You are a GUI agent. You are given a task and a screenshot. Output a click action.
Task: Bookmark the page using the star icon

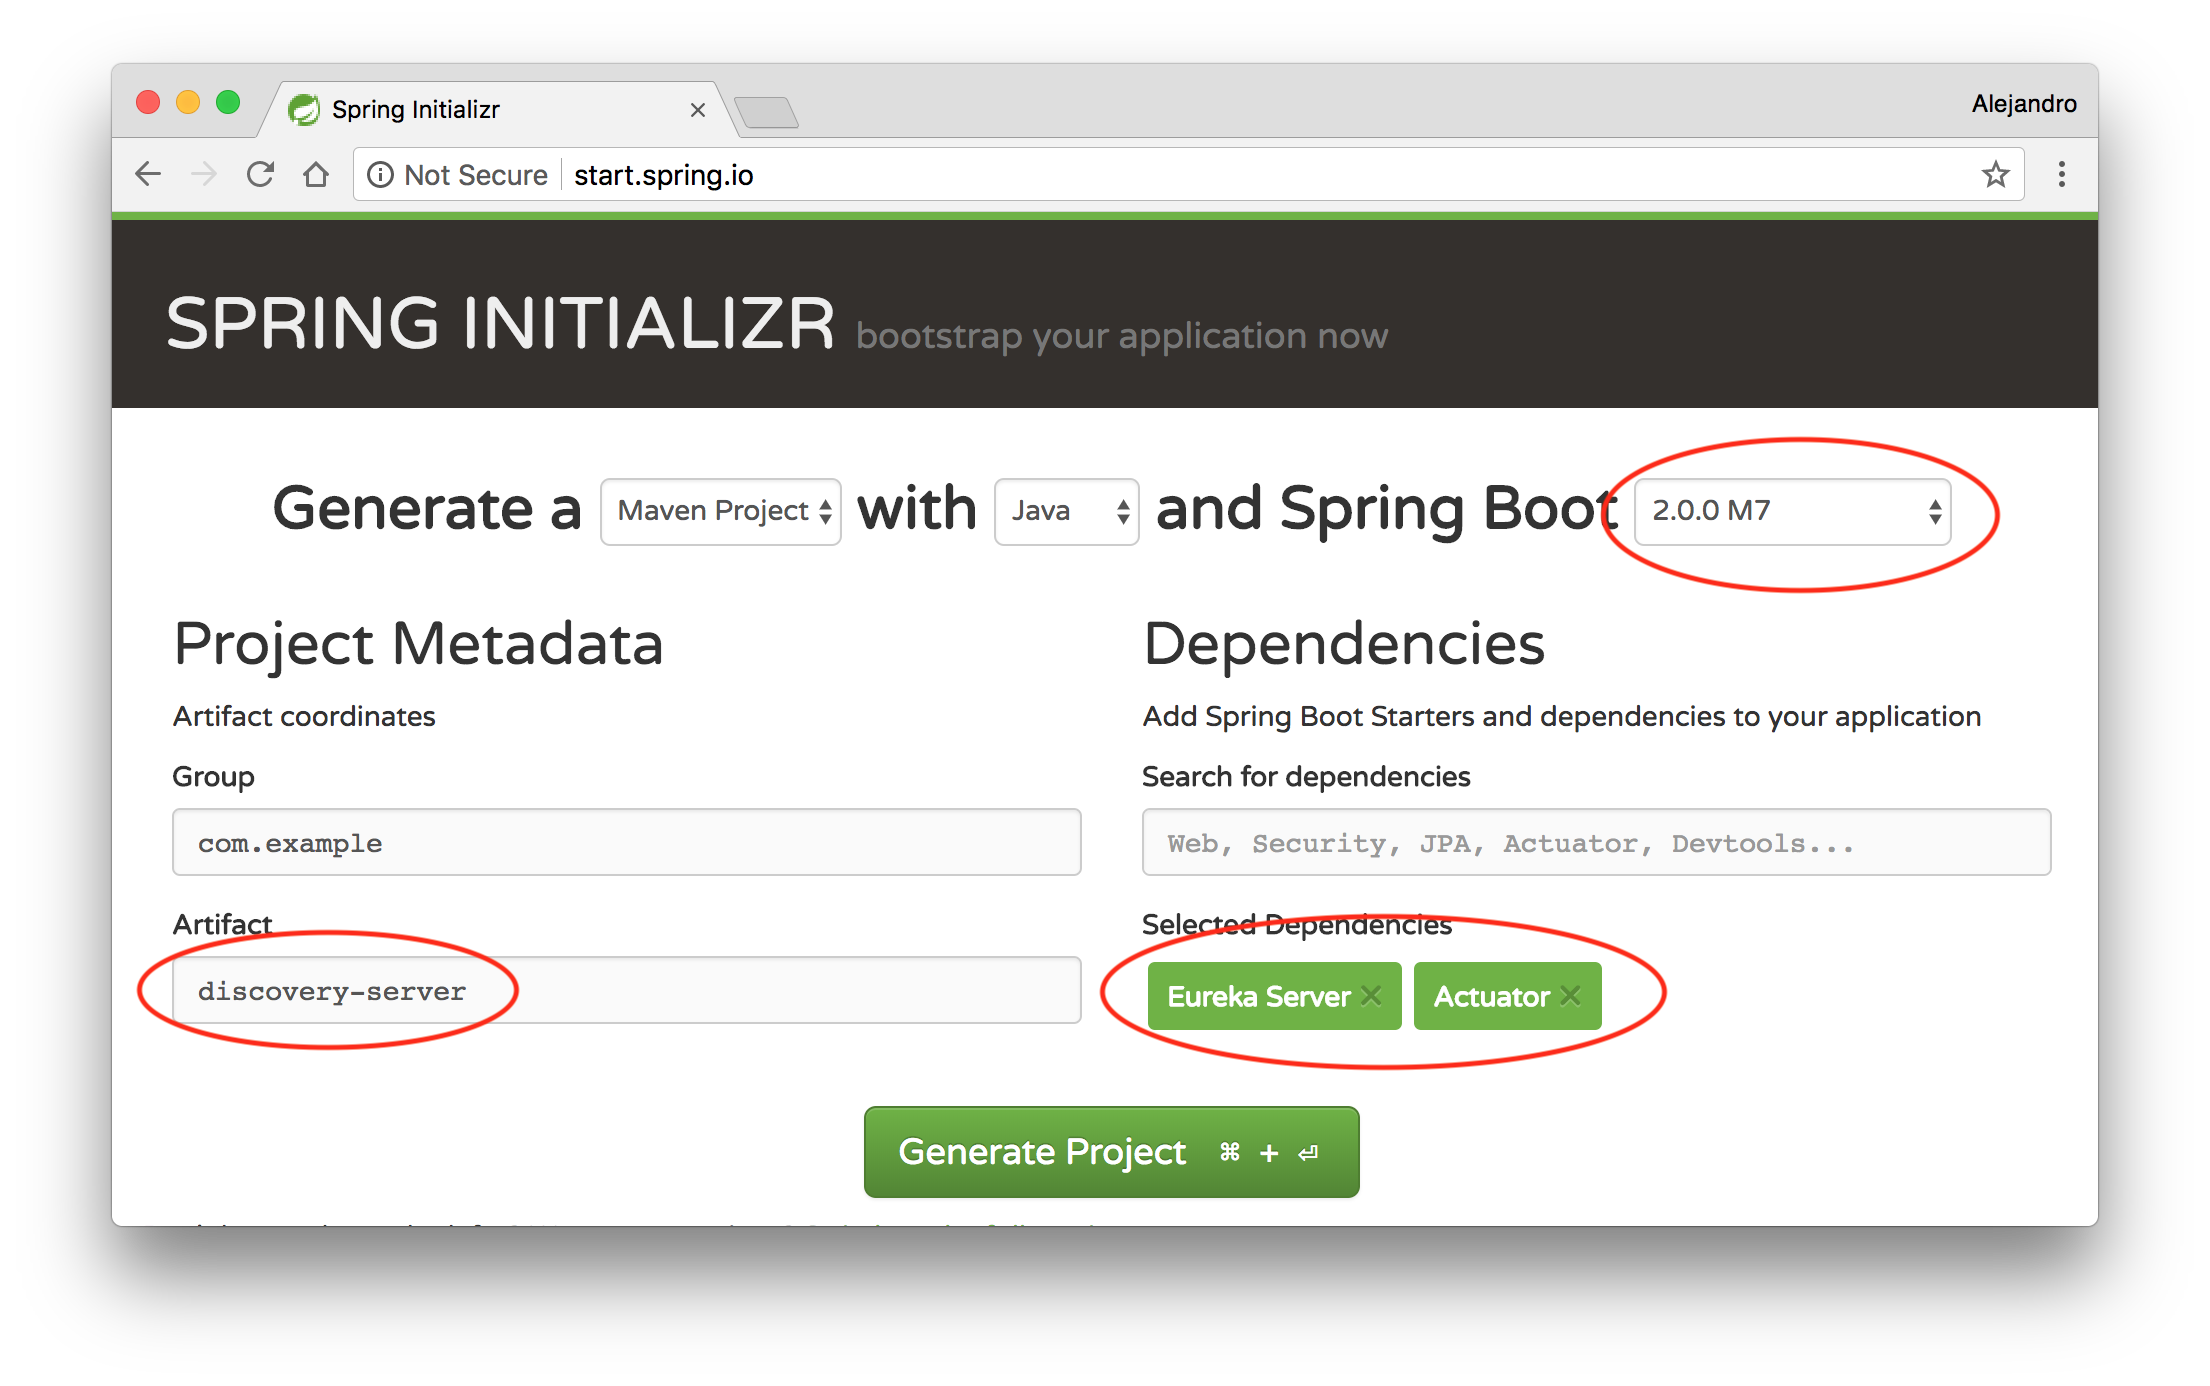pos(1996,174)
